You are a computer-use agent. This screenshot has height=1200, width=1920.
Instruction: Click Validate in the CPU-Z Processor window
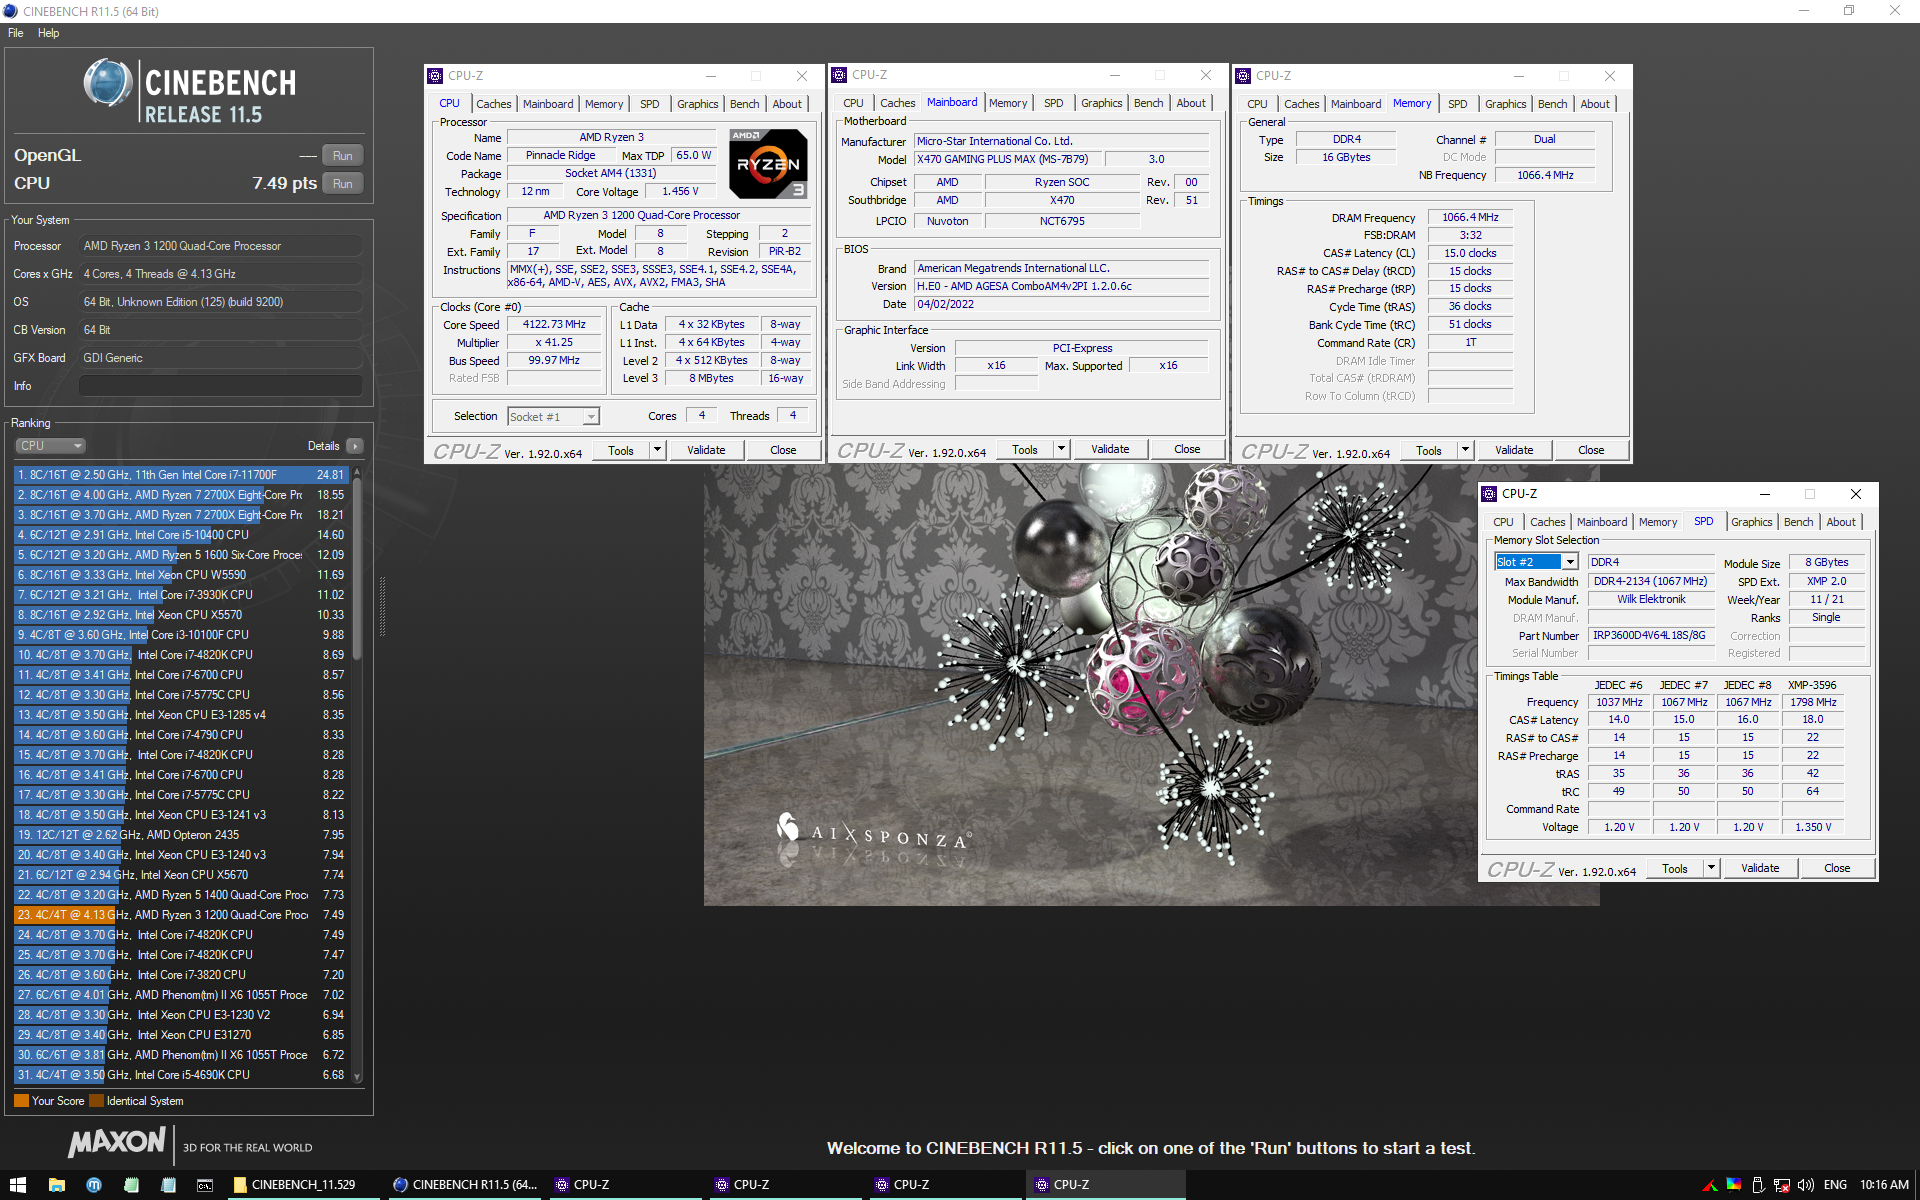(x=706, y=450)
